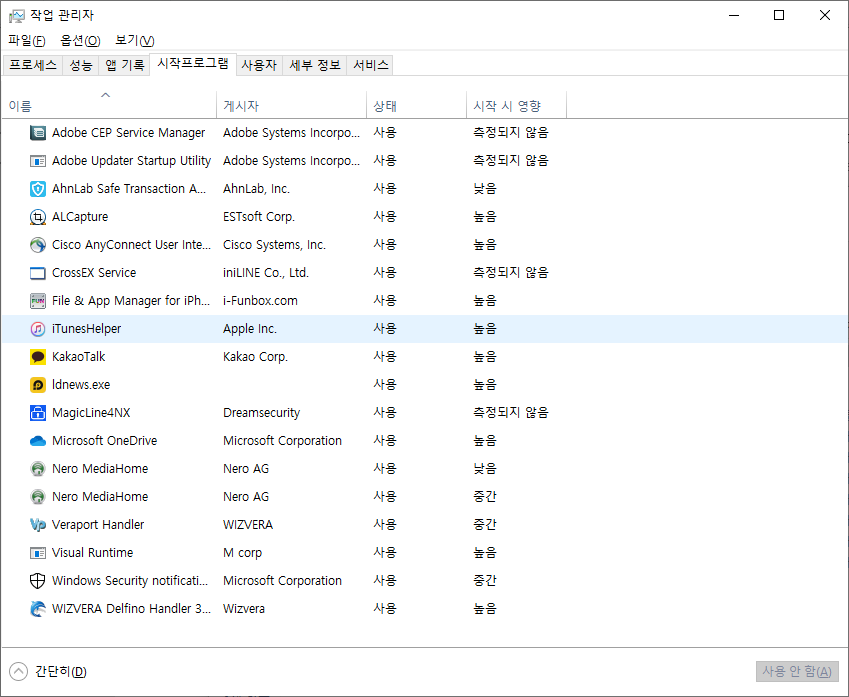The image size is (849, 697).
Task: Open the 옵션(O) menu
Action: pos(80,41)
